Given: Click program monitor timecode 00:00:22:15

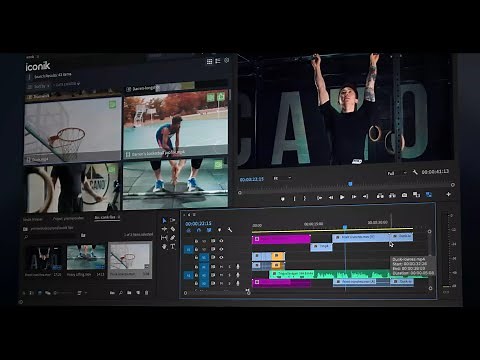Looking at the screenshot, I should (x=252, y=179).
